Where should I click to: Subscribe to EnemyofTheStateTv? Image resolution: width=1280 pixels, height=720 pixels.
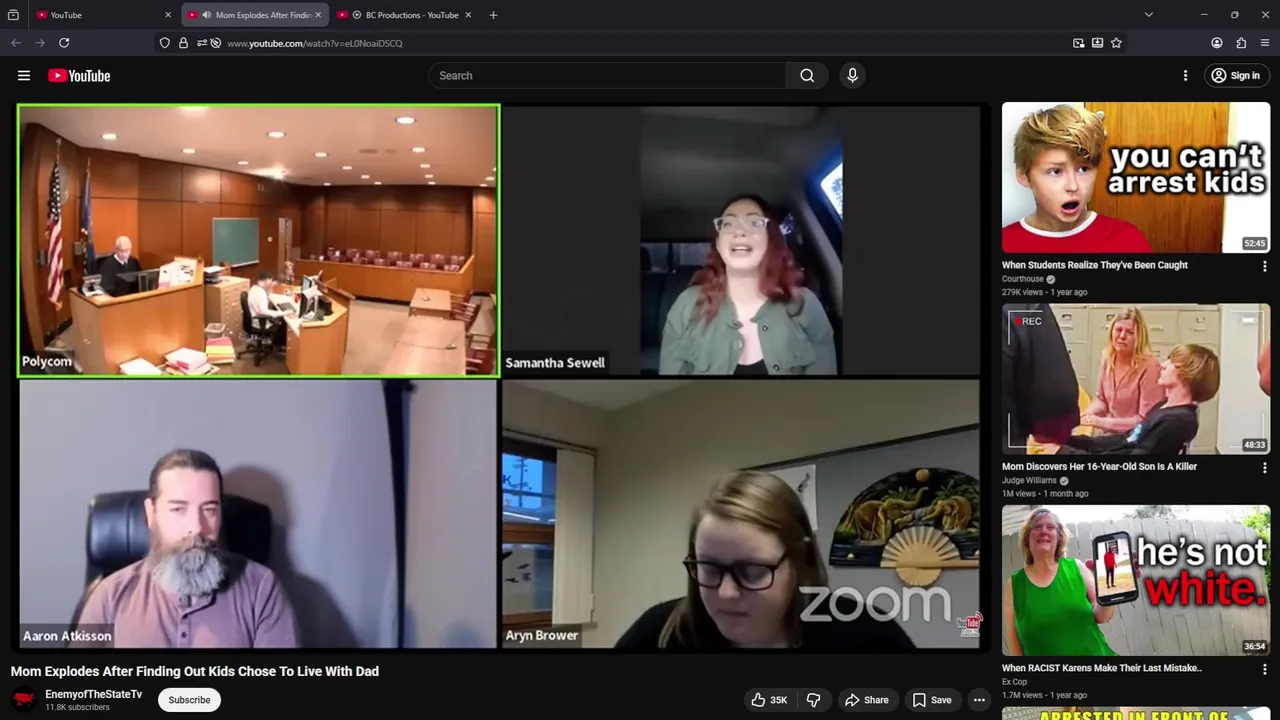click(x=189, y=700)
